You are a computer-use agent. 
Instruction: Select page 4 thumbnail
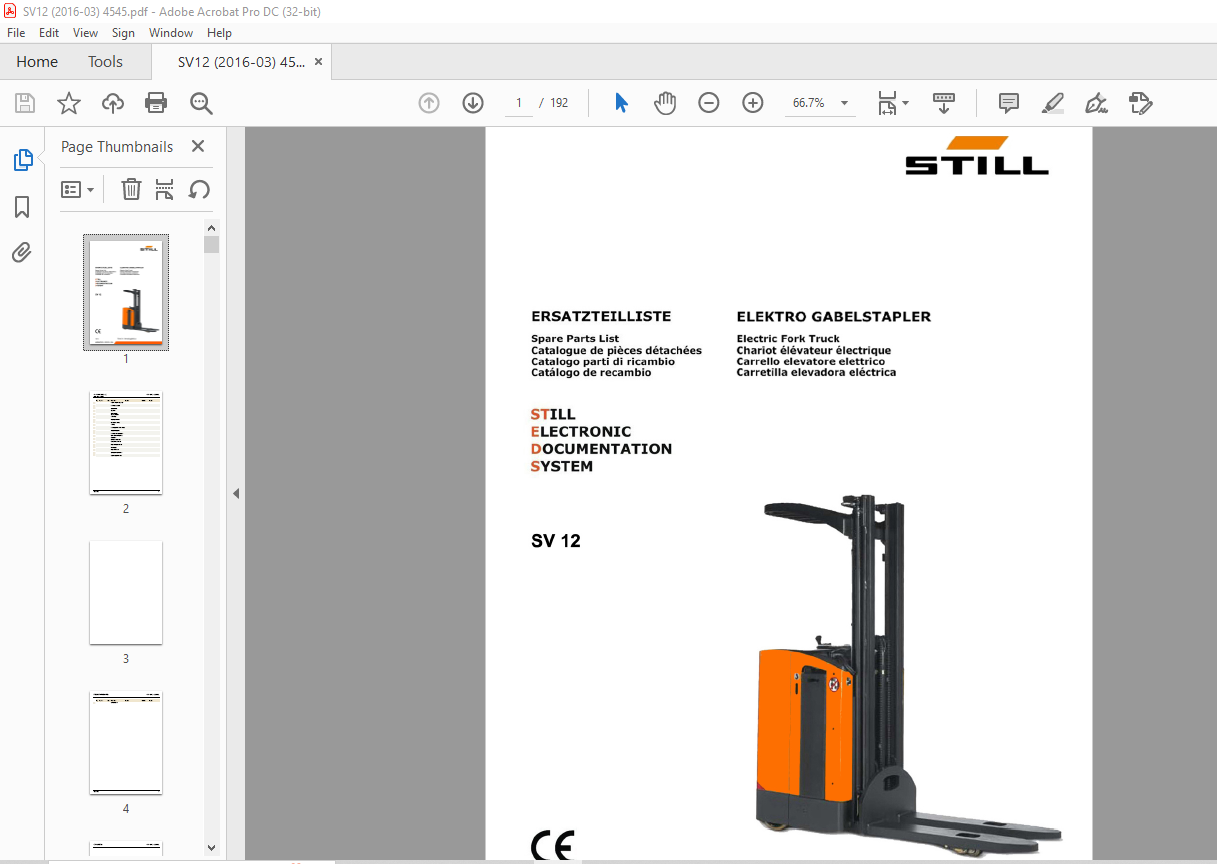point(126,743)
